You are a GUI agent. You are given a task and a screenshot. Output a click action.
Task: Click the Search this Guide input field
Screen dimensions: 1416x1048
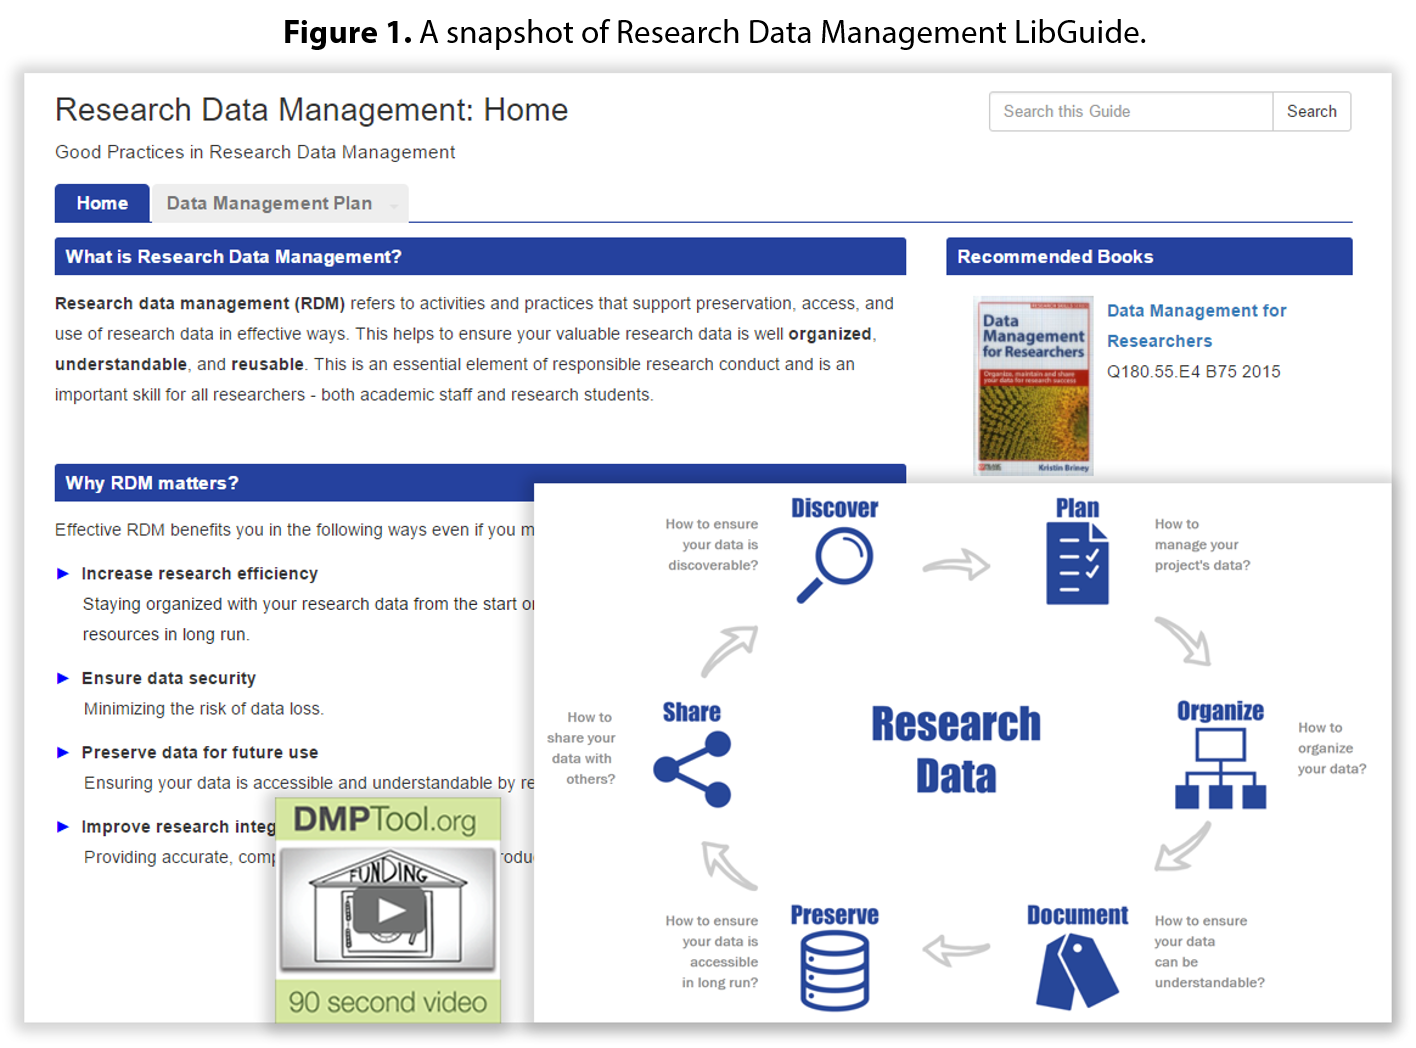click(1131, 112)
